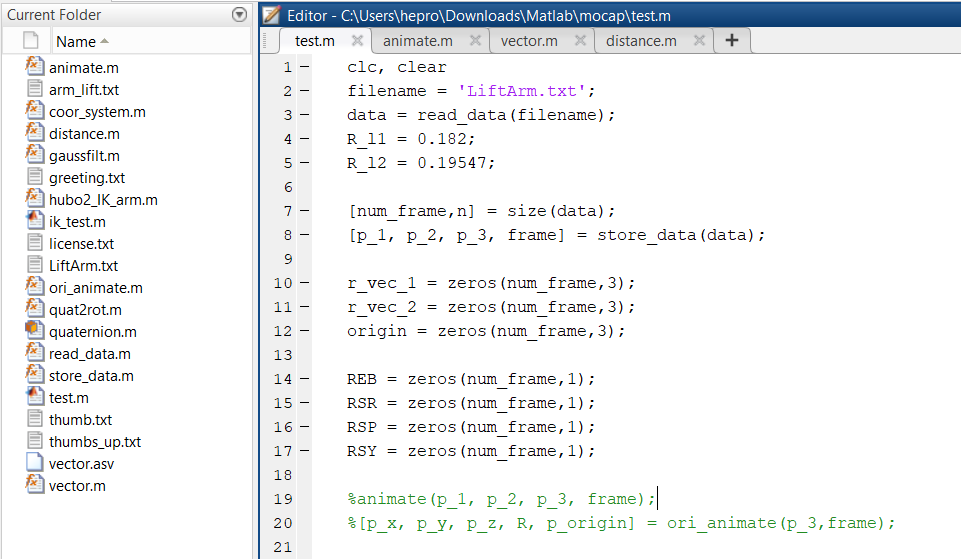Close the test.m tab
The height and width of the screenshot is (559, 961).
coord(357,40)
